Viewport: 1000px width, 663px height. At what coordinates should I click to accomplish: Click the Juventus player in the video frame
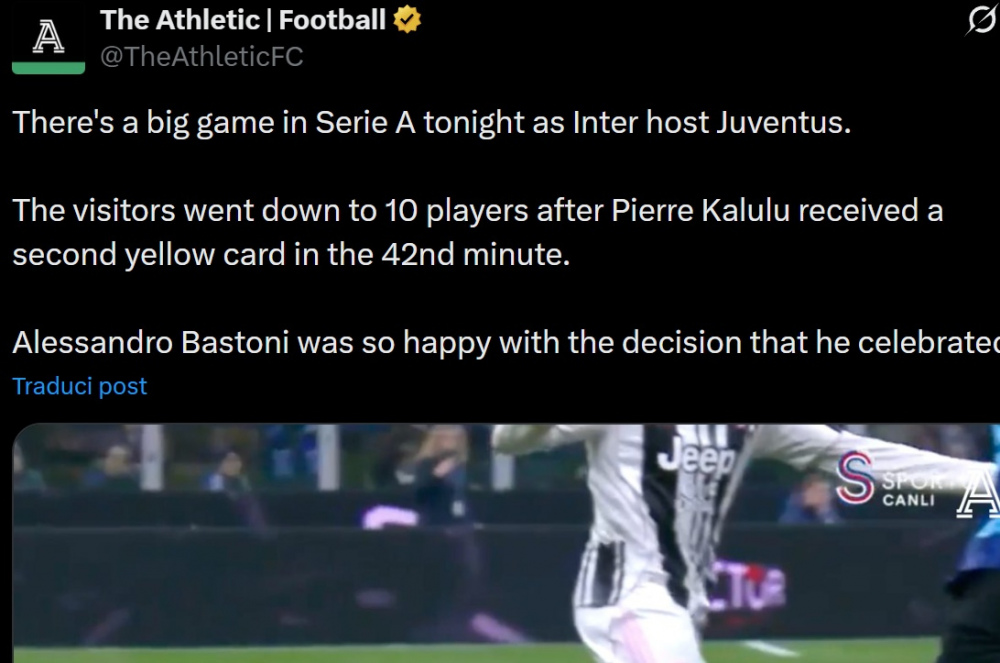click(660, 540)
